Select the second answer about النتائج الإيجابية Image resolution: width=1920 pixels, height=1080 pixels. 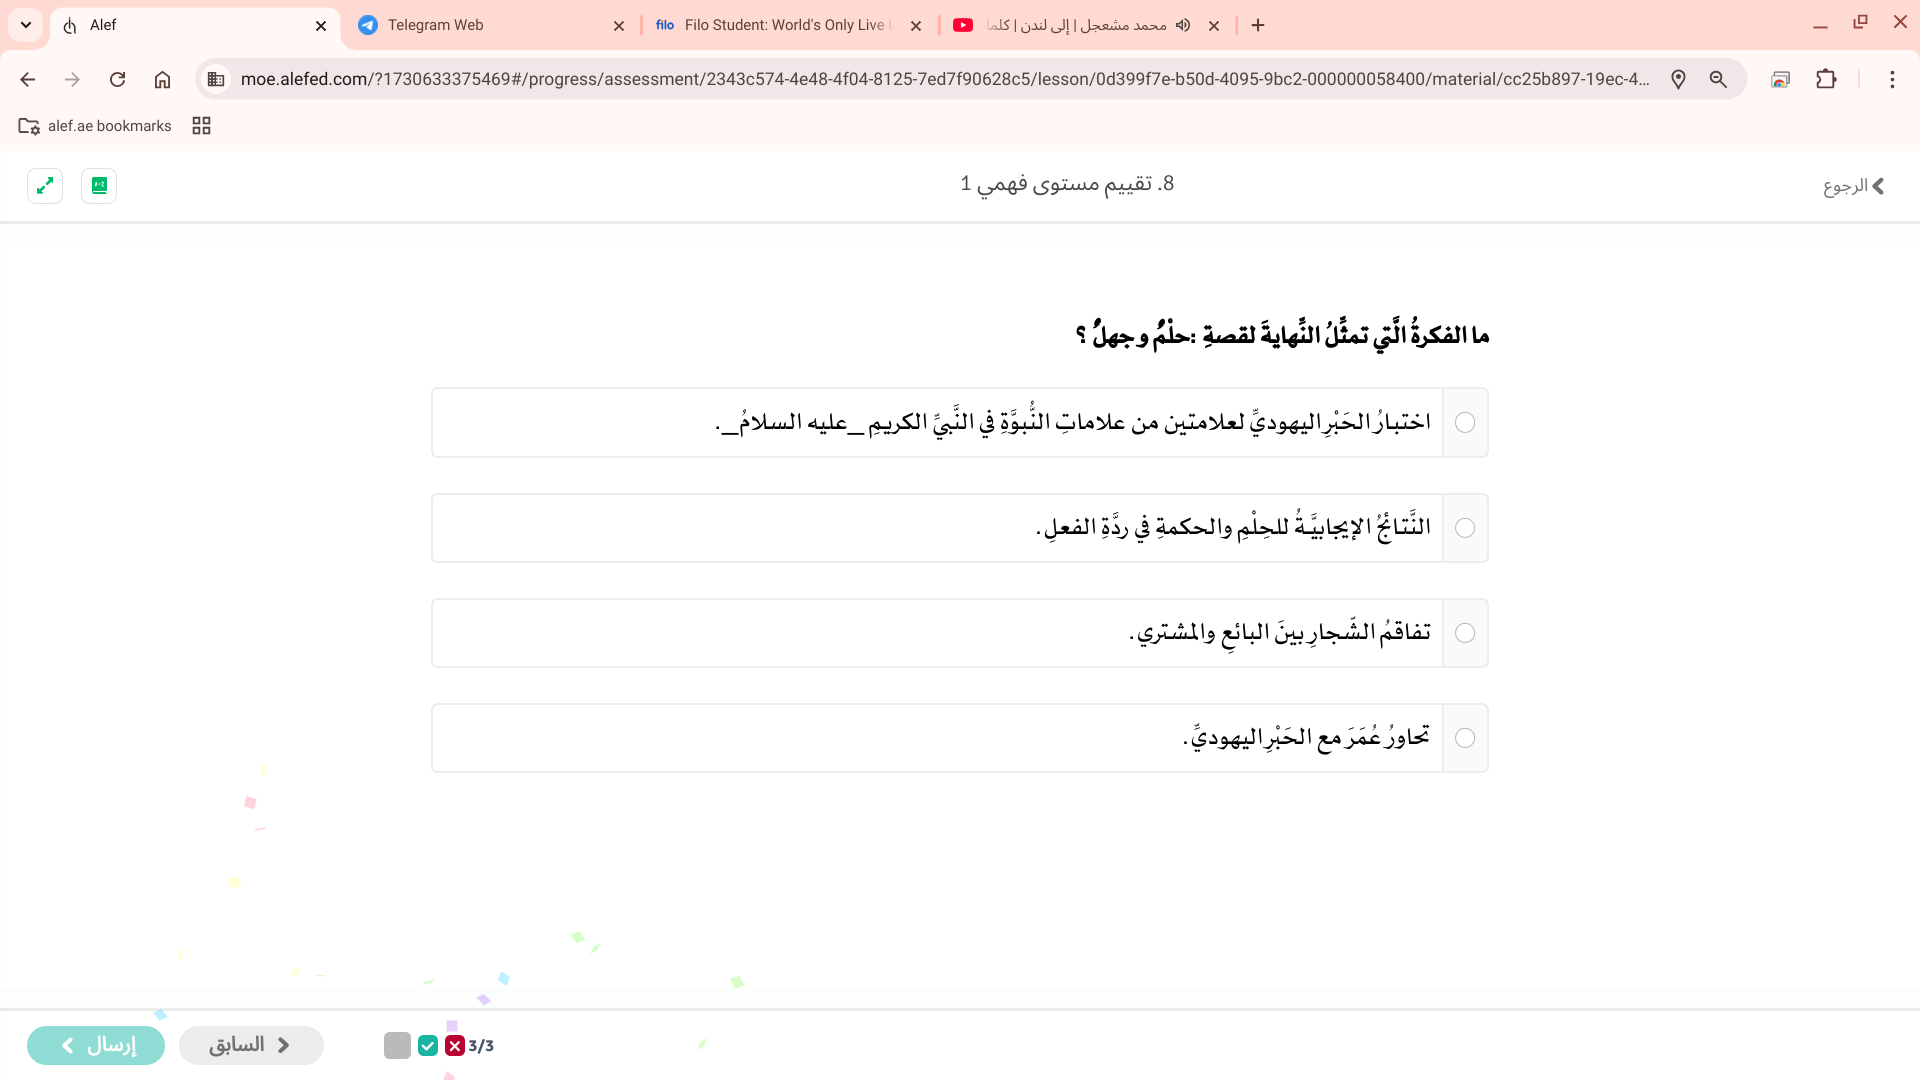pos(1465,528)
